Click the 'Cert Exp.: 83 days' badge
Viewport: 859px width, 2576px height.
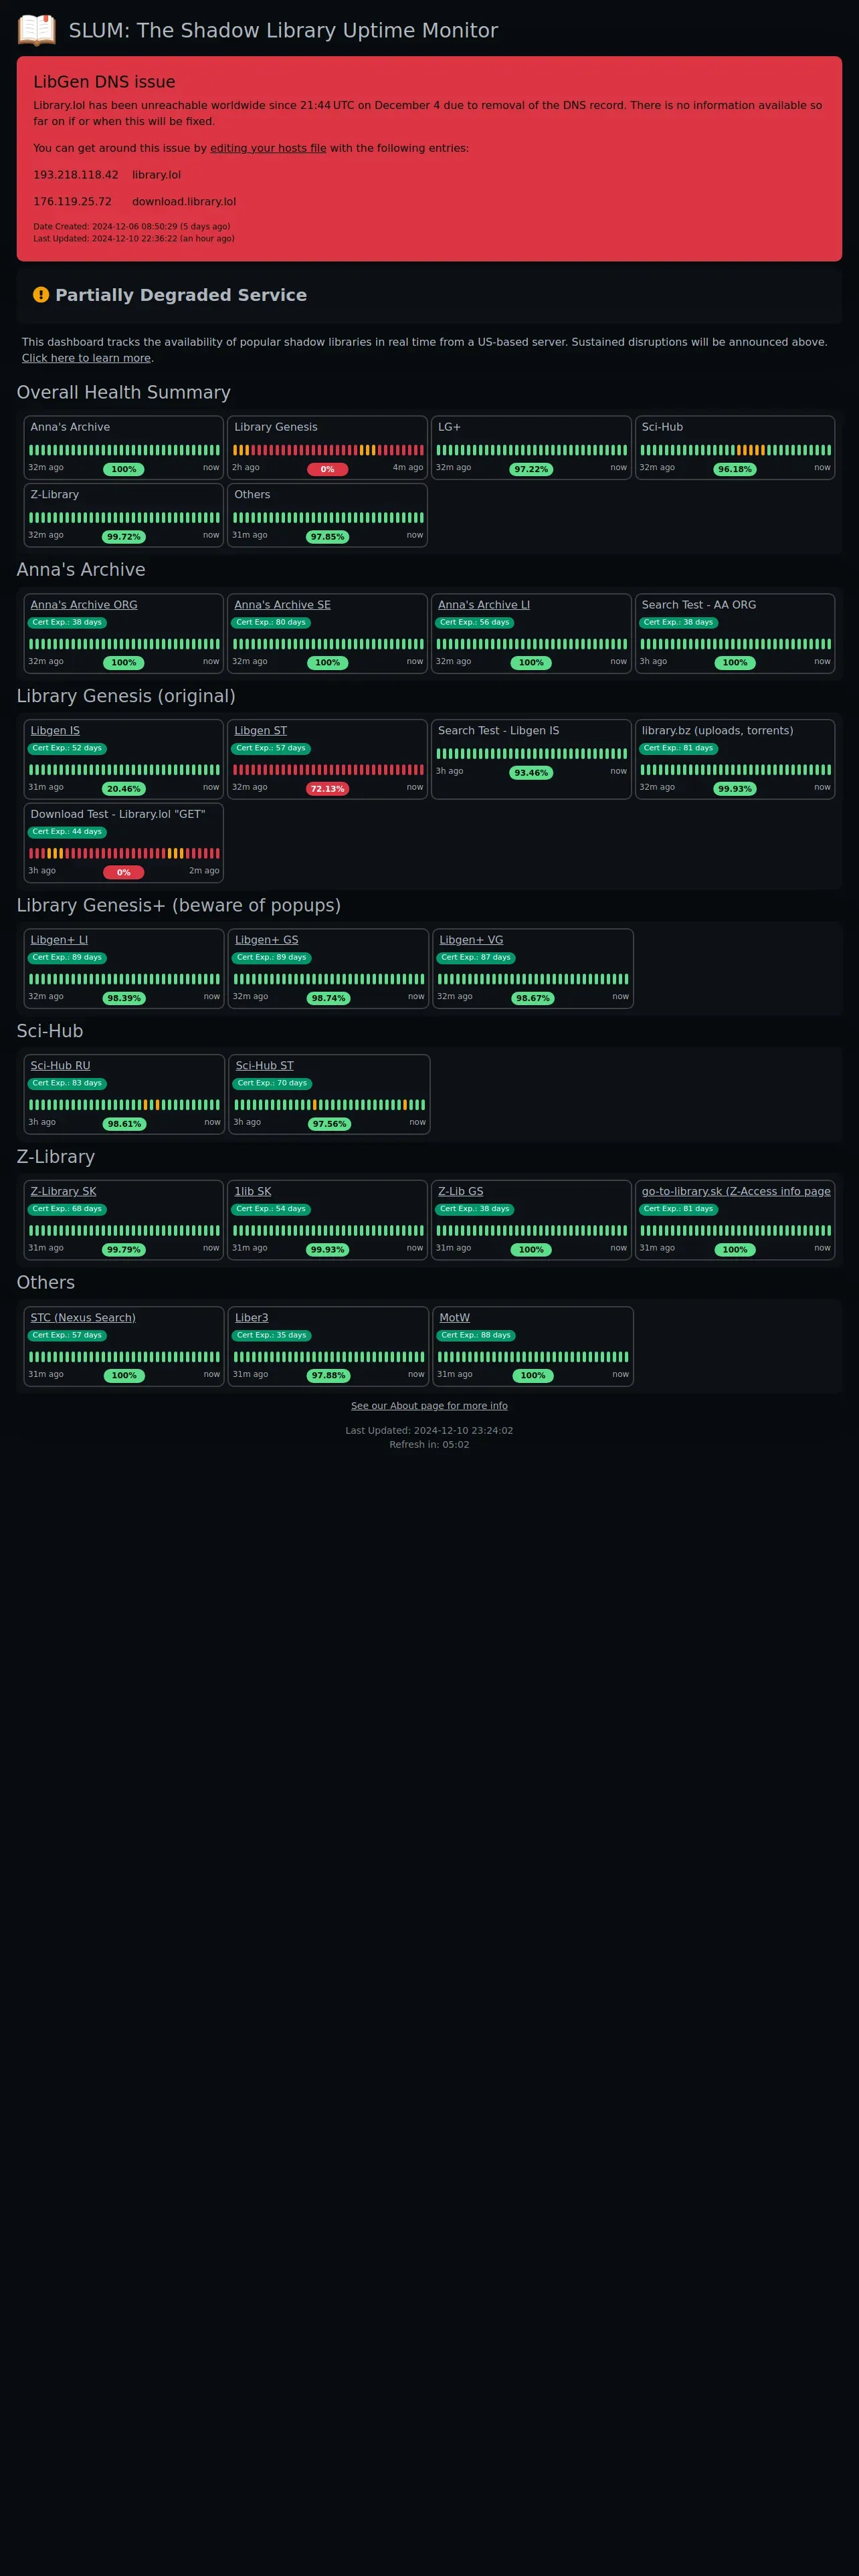67,1083
